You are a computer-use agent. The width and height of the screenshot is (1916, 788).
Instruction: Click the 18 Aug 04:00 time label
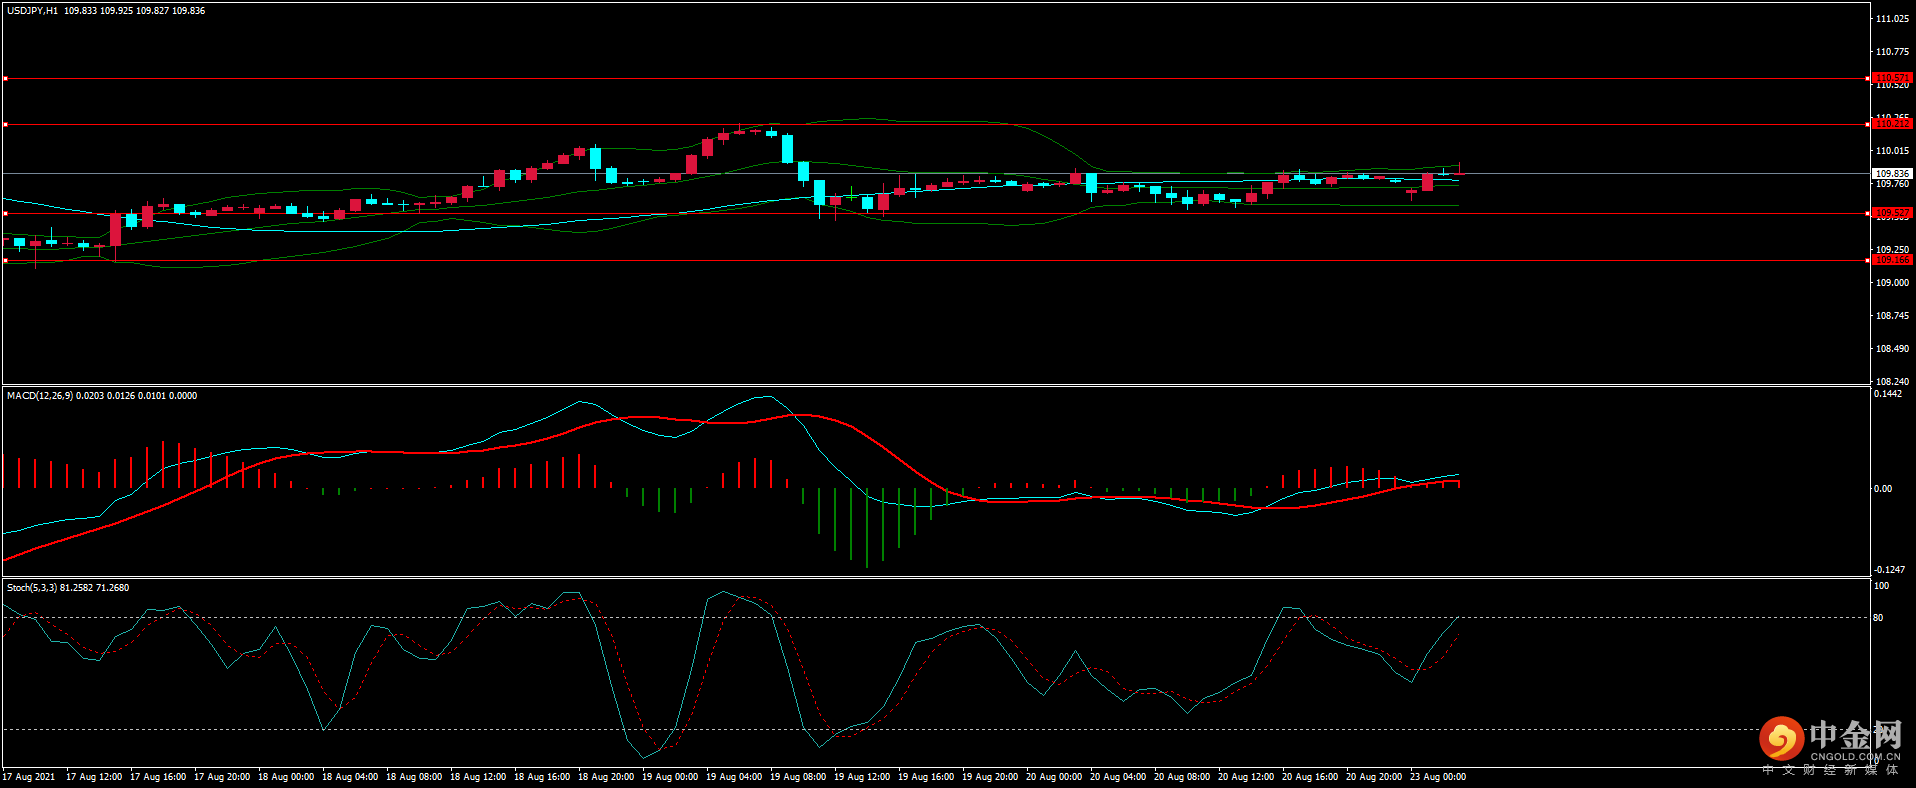[350, 777]
